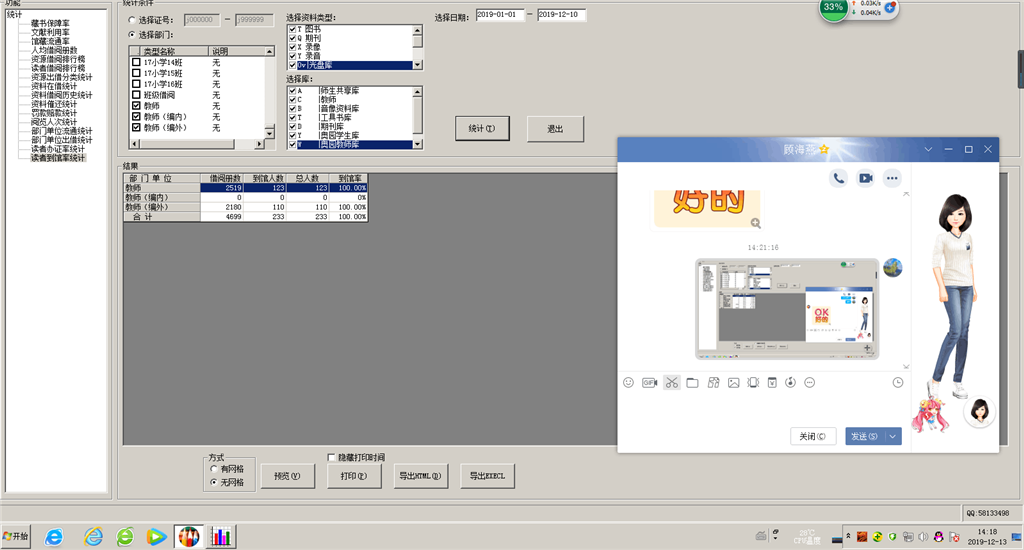Launch the video player taskbar icon
Viewport: 1024px width, 550px height.
coord(156,537)
